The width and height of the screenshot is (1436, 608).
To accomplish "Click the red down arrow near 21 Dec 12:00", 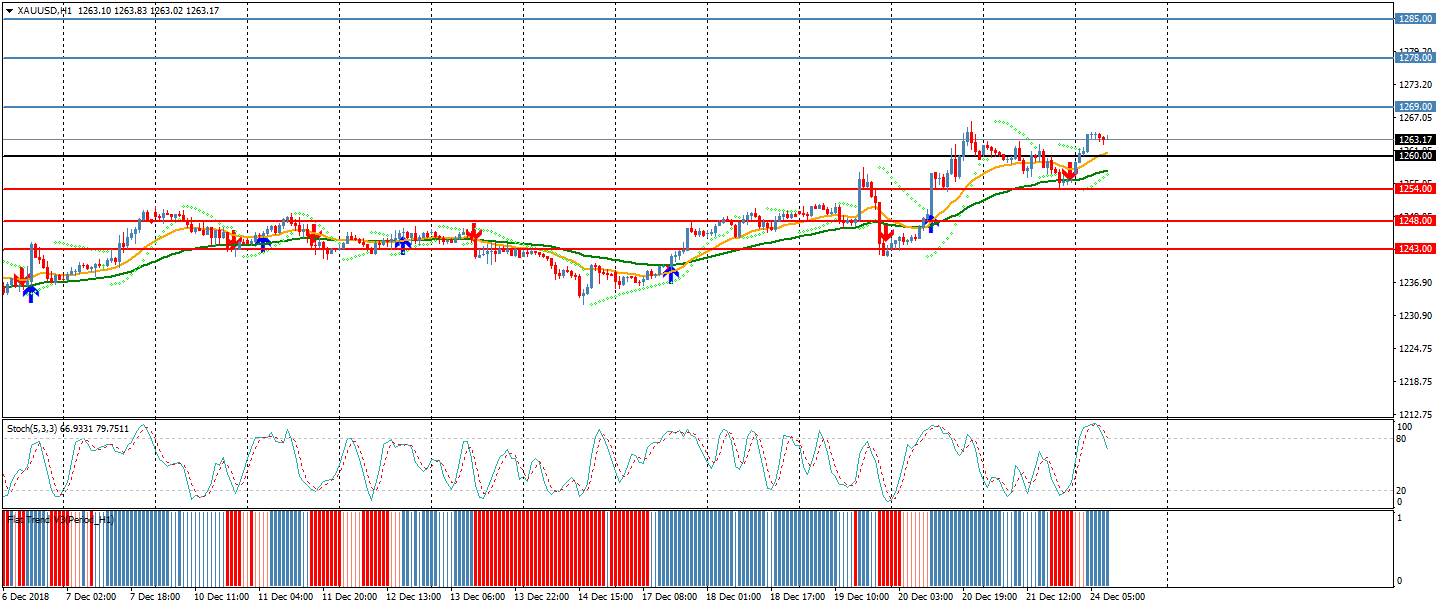I will (1069, 174).
